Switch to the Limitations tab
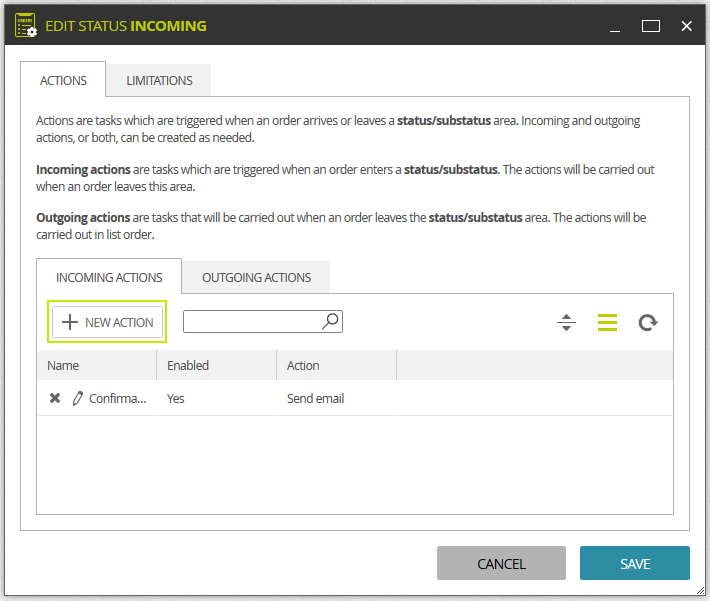Screen dimensions: 710x601 pos(159,80)
